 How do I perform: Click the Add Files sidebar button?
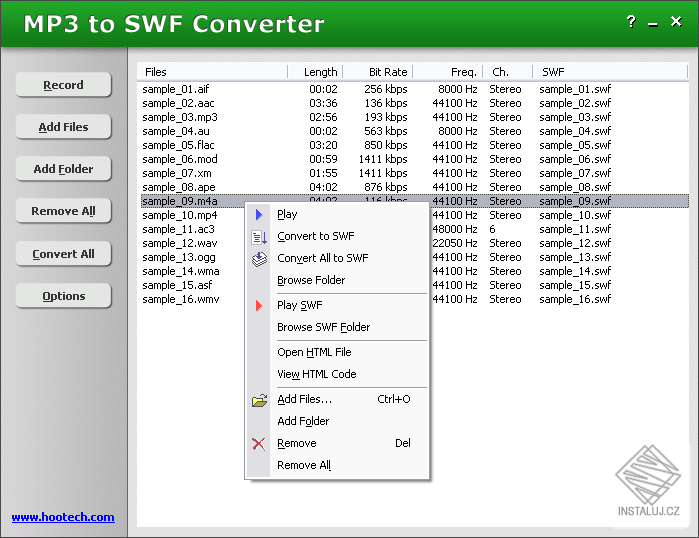pyautogui.click(x=63, y=127)
